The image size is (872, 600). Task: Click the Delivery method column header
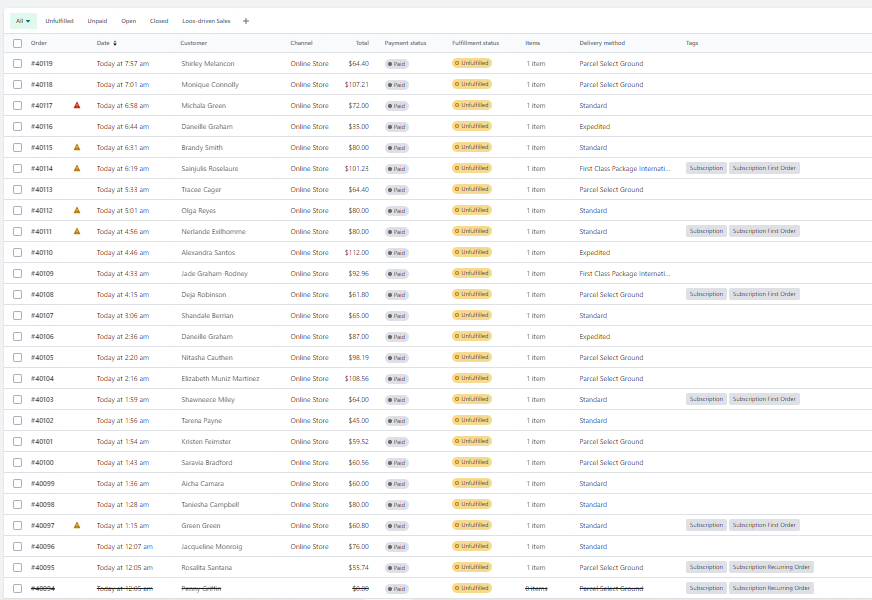(x=602, y=43)
